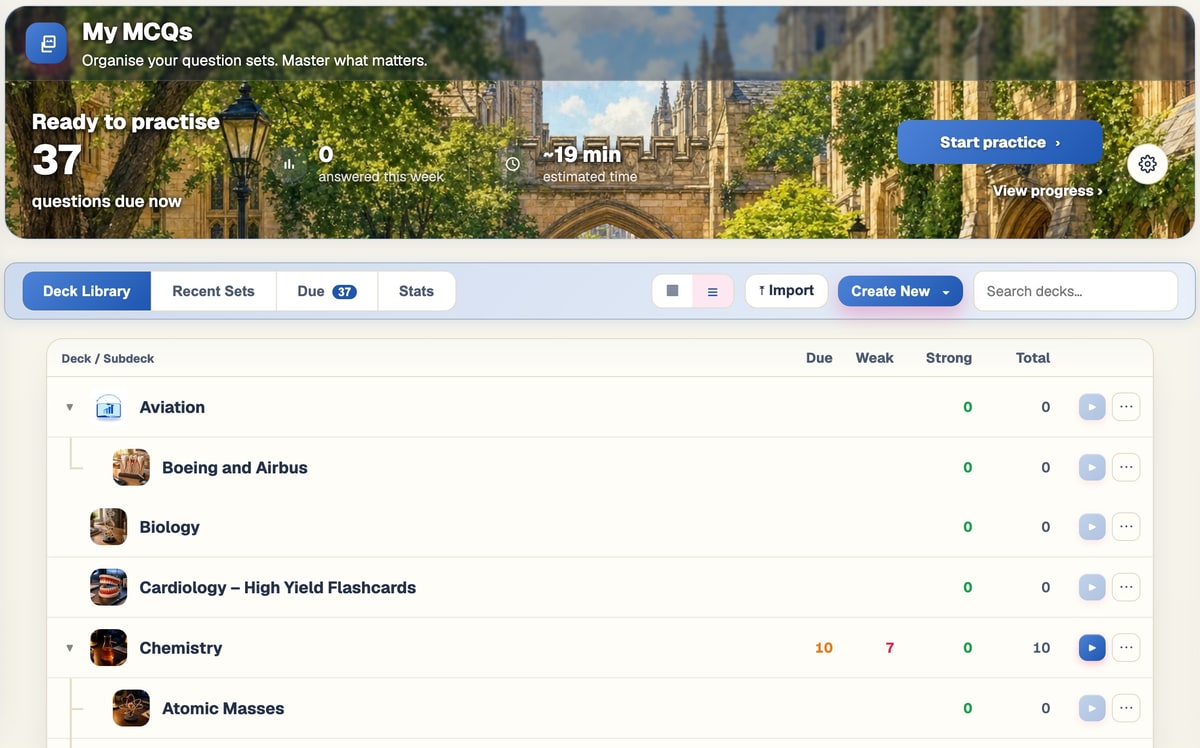Viewport: 1200px width, 748px height.
Task: Click the Search decks input field
Action: (1075, 291)
